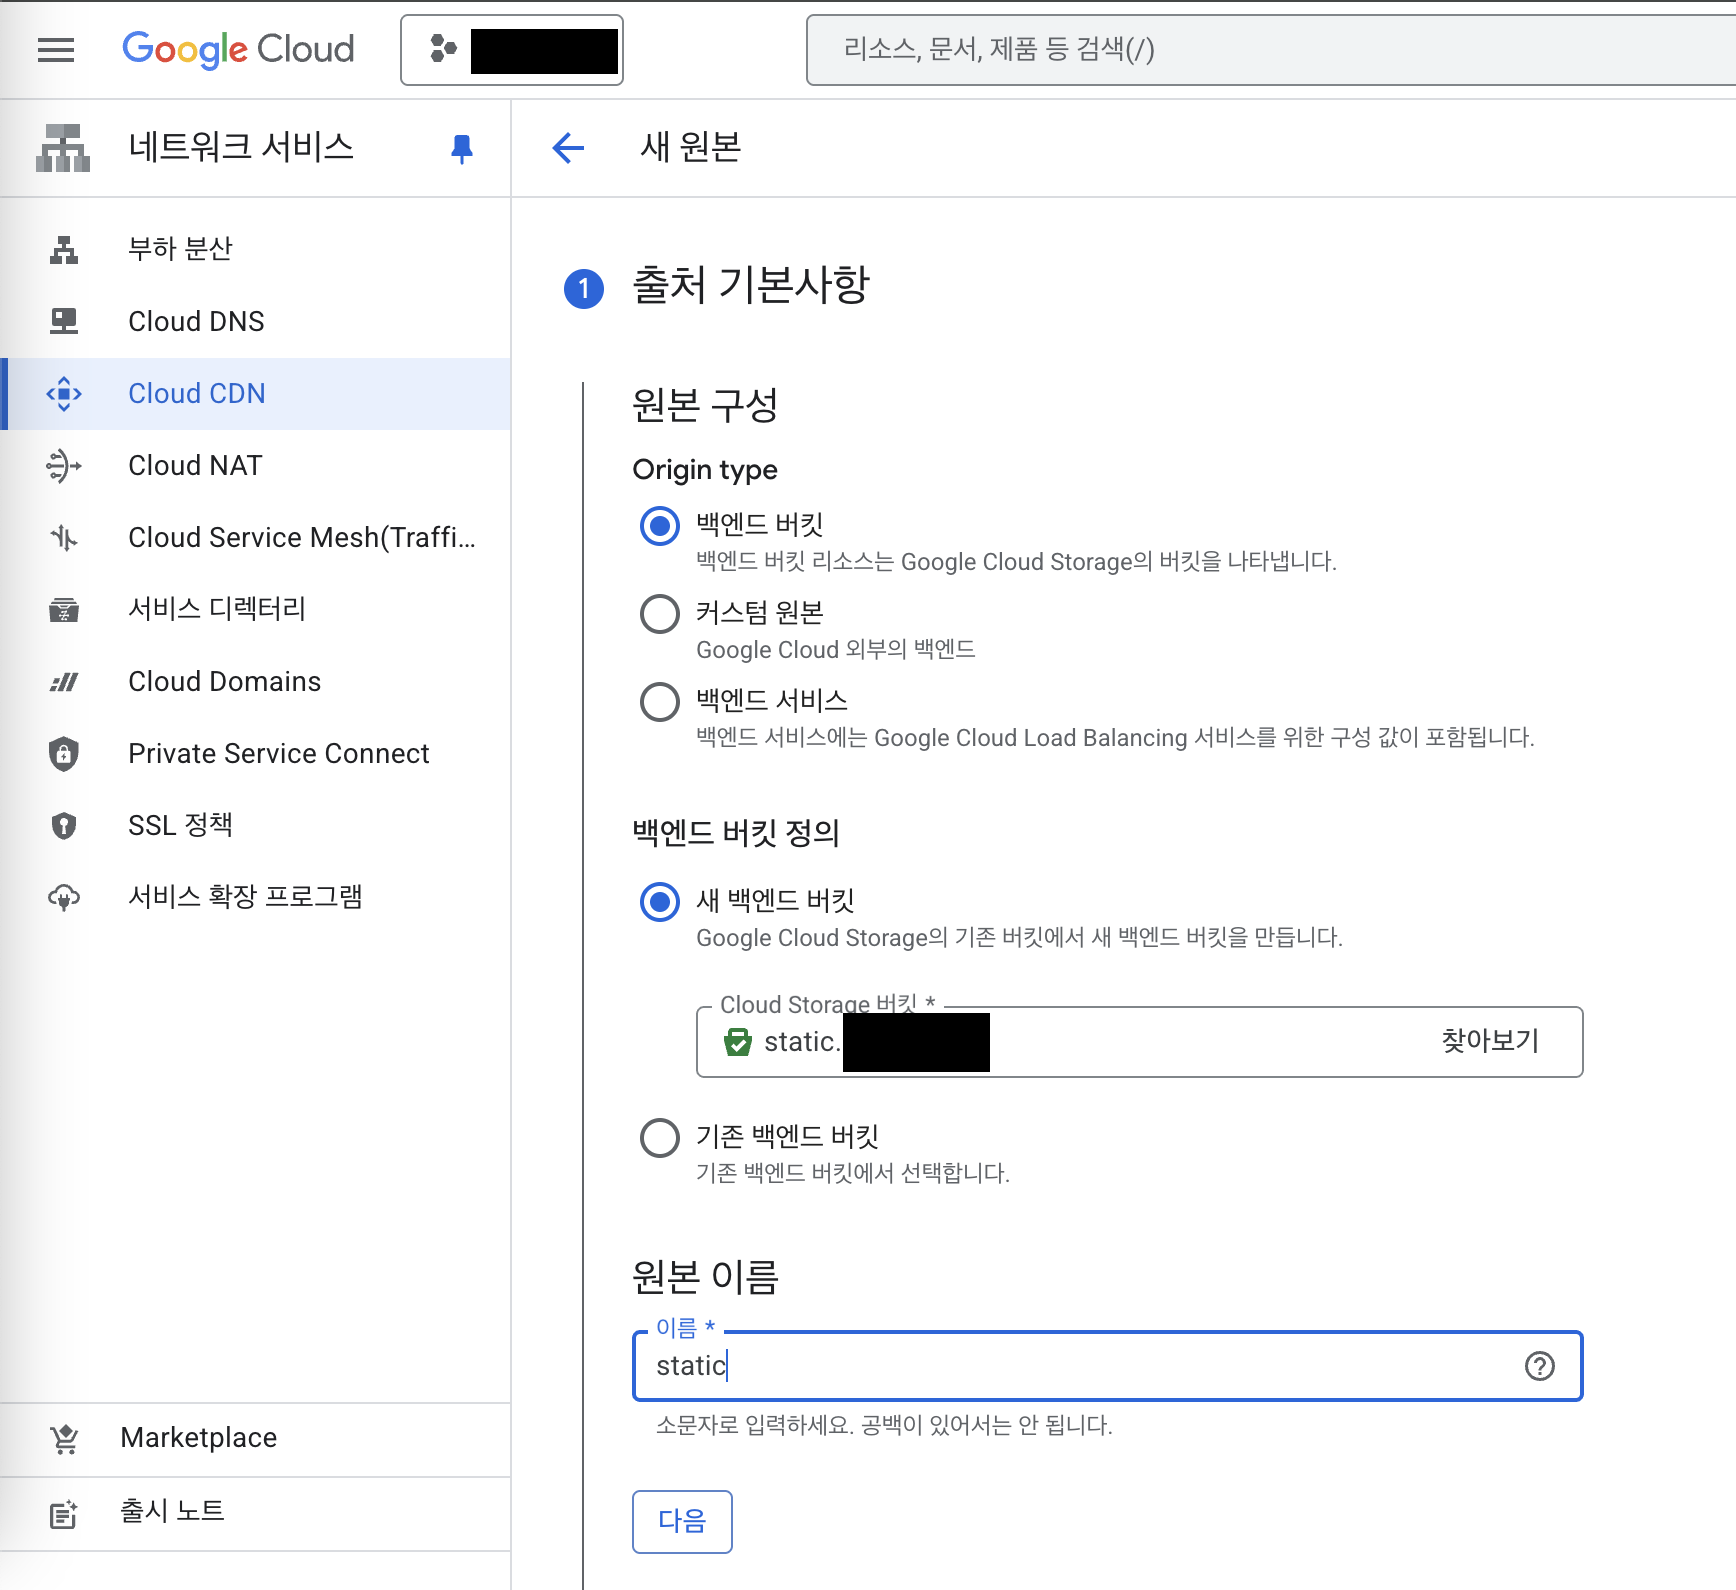Focus the top resource search bar
This screenshot has height=1590, width=1736.
[1270, 50]
